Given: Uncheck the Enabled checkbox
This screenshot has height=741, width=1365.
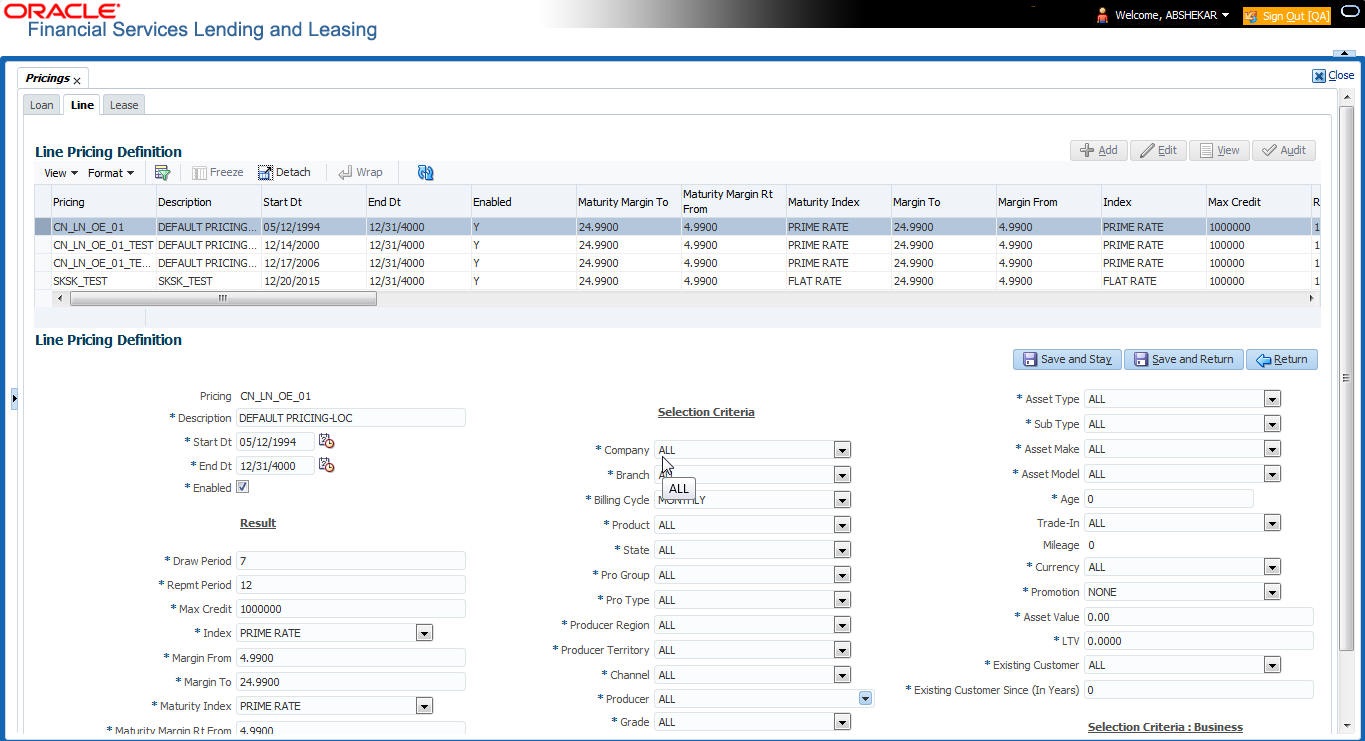Looking at the screenshot, I should pyautogui.click(x=242, y=487).
